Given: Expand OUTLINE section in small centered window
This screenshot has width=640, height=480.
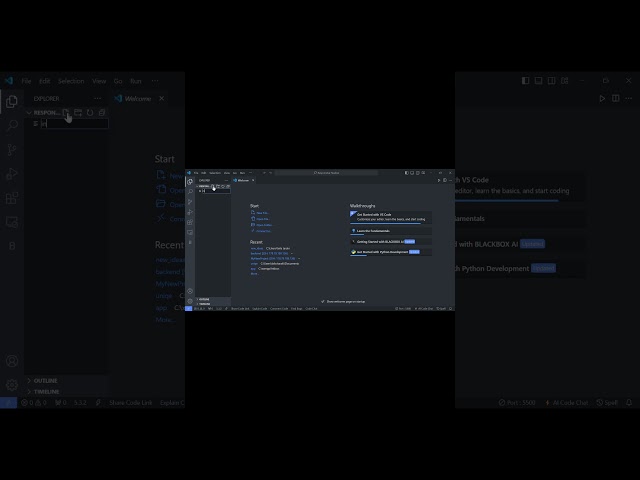Looking at the screenshot, I should point(204,299).
